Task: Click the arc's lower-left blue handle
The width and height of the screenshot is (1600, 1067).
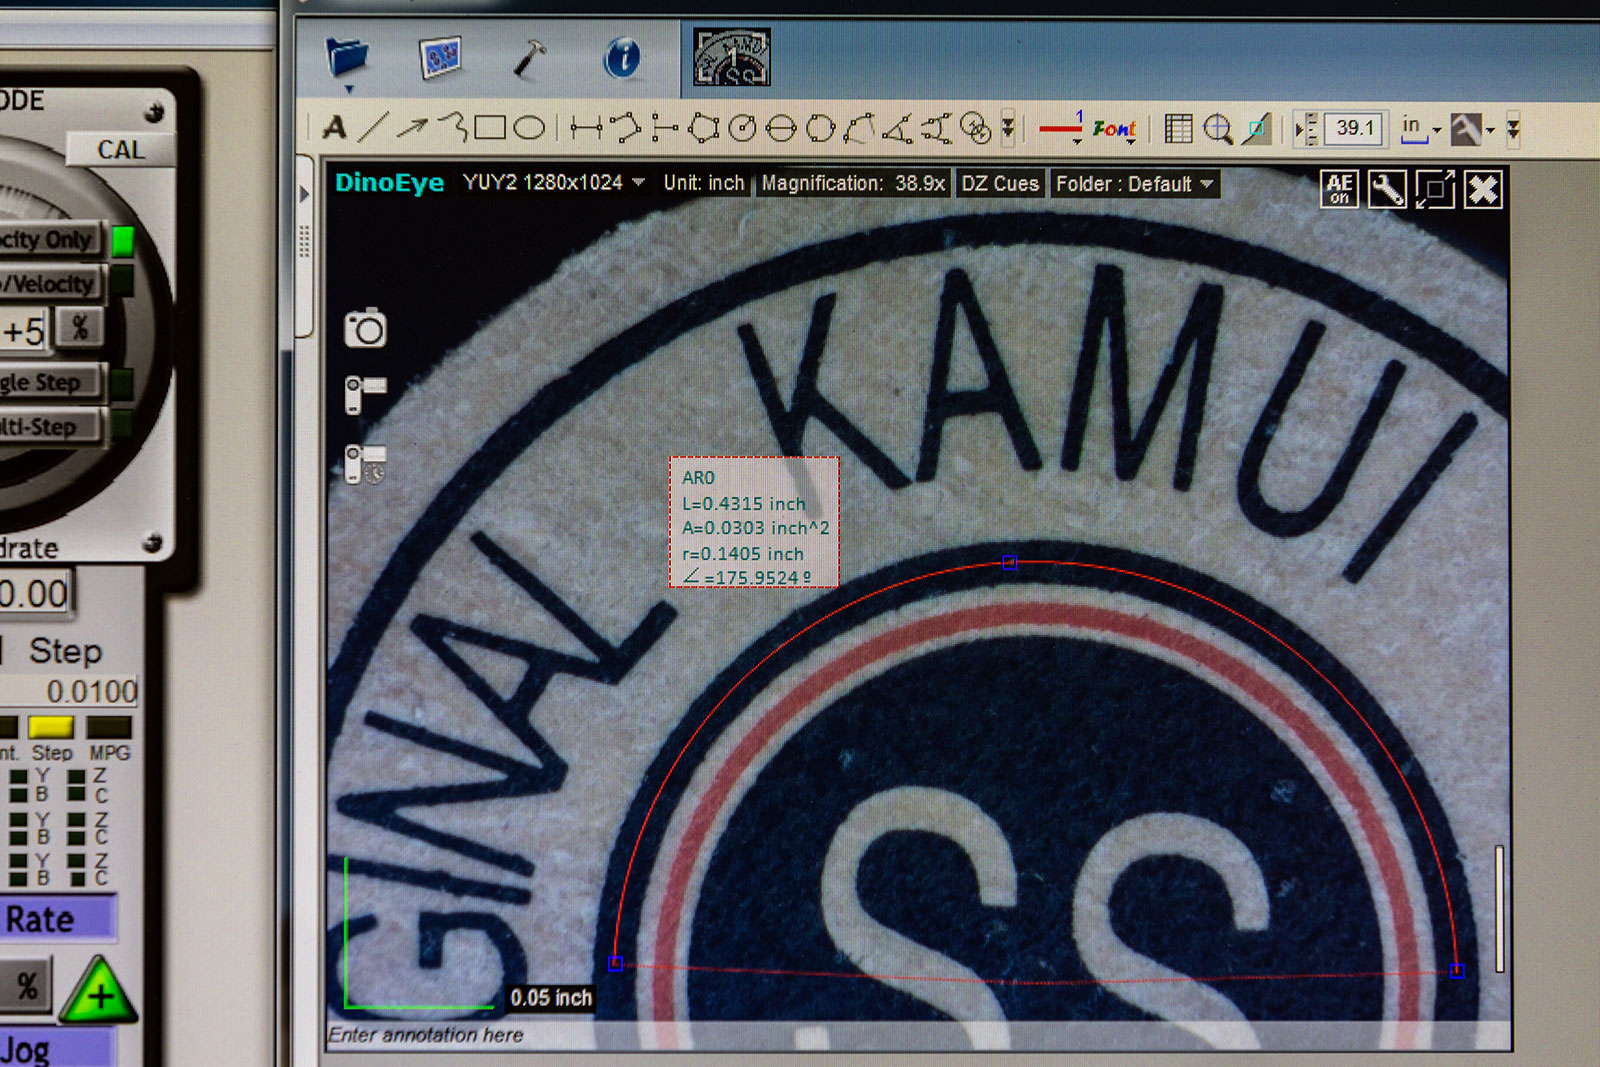Action: pyautogui.click(x=615, y=963)
